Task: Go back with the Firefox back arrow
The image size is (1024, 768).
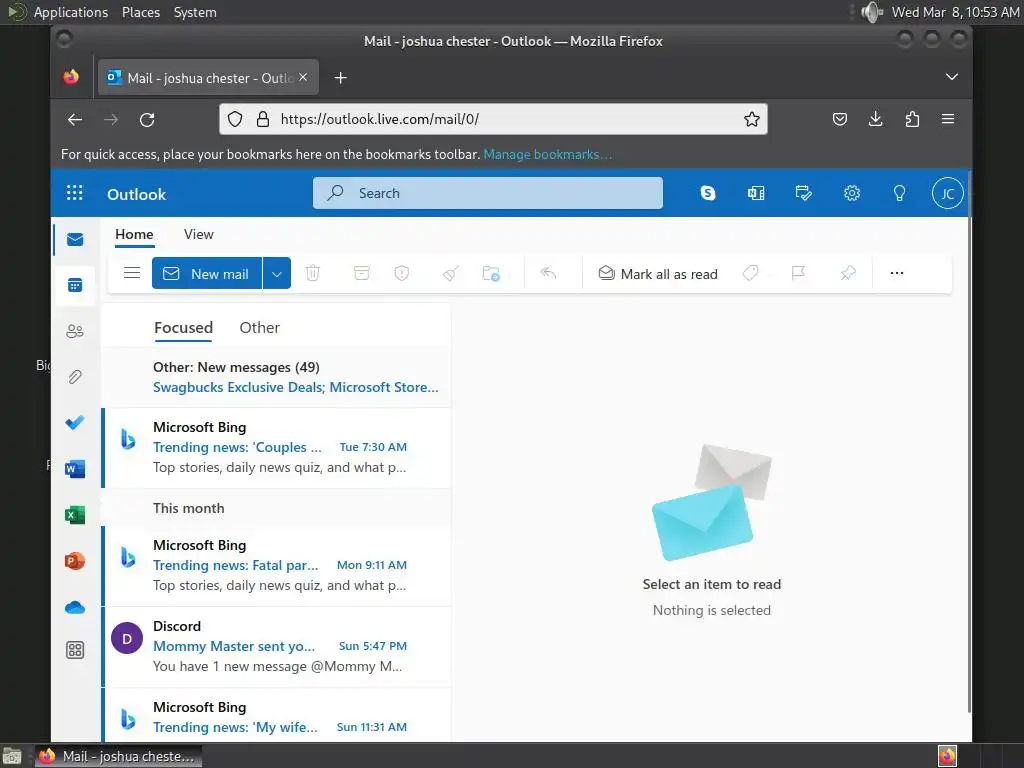Action: [x=74, y=120]
